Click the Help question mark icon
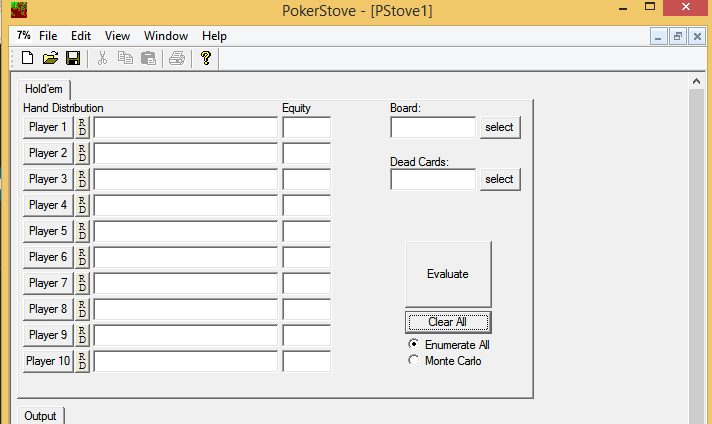Image resolution: width=712 pixels, height=424 pixels. click(x=205, y=59)
